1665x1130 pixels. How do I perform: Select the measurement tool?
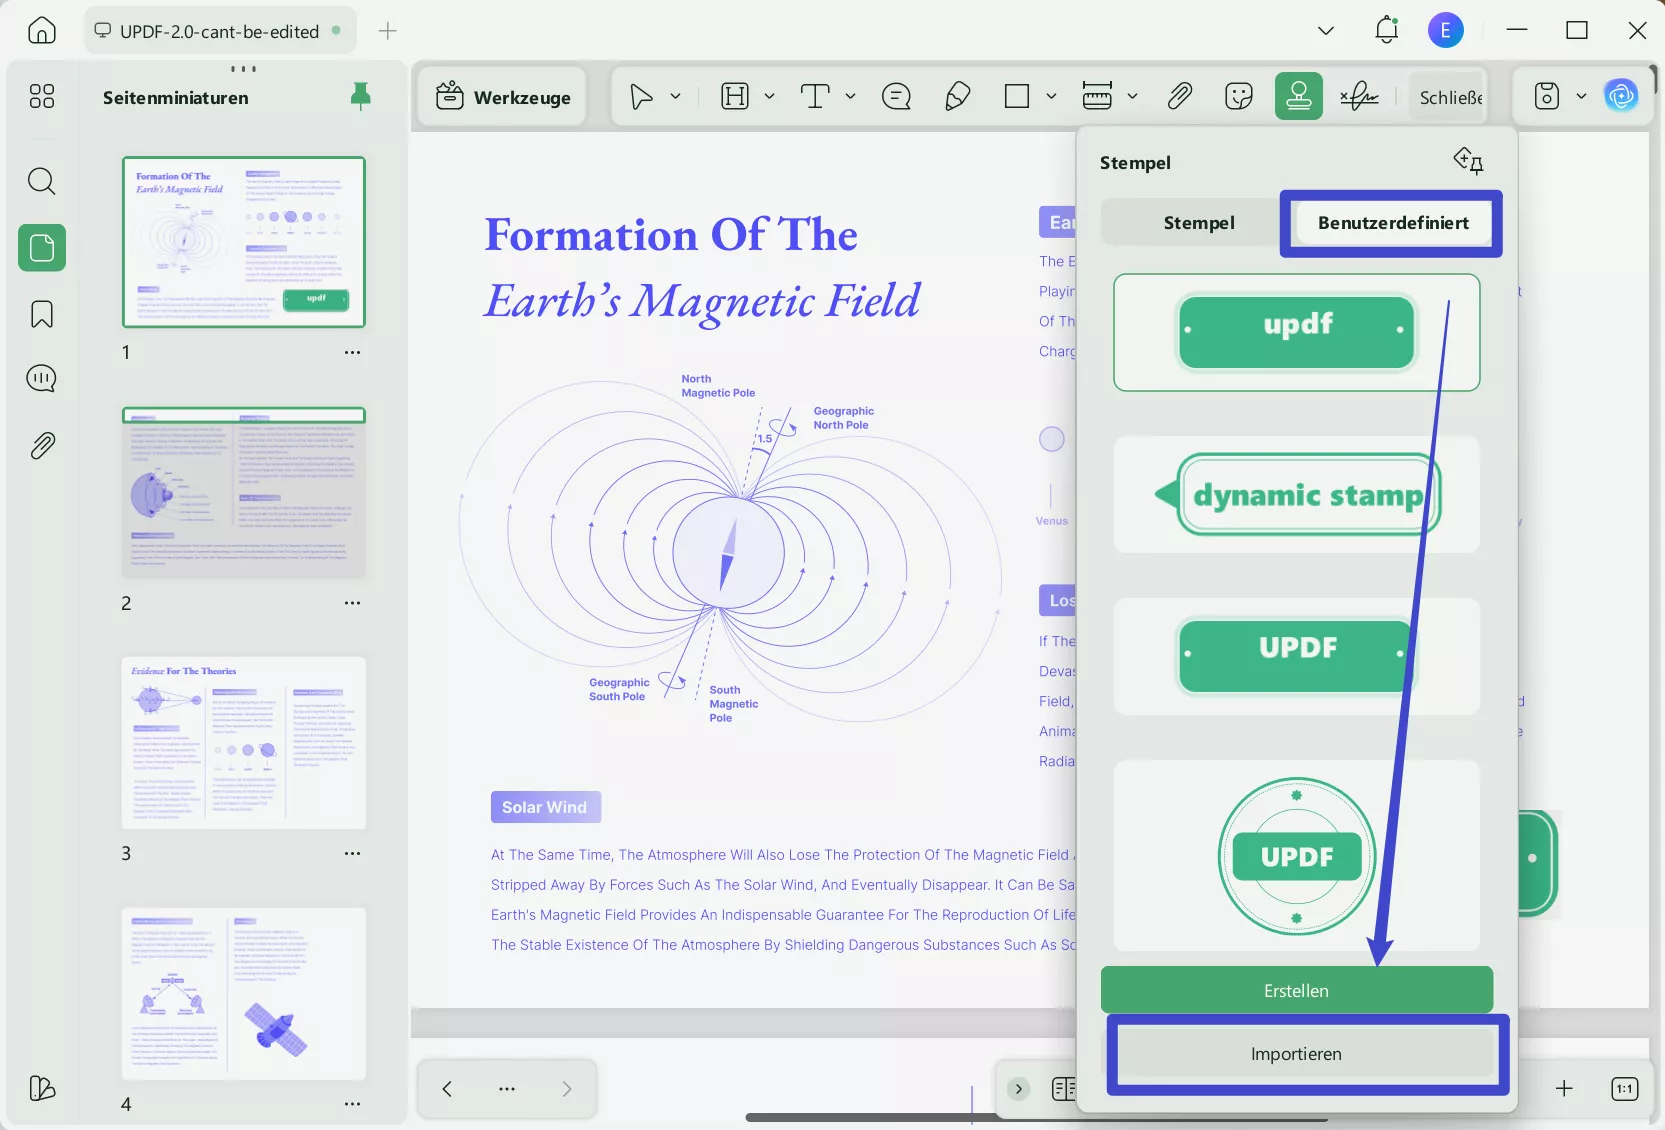tap(1097, 97)
